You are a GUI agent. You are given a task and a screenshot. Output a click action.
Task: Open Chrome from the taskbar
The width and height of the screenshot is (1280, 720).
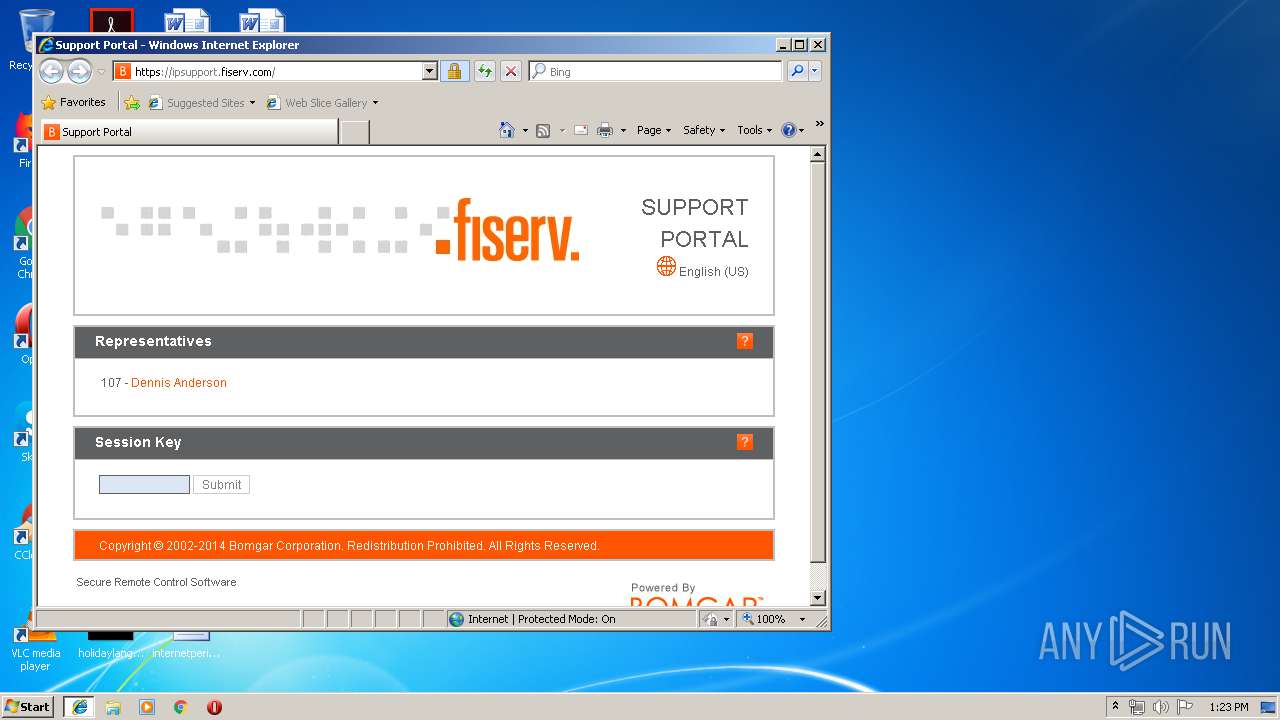tap(181, 707)
